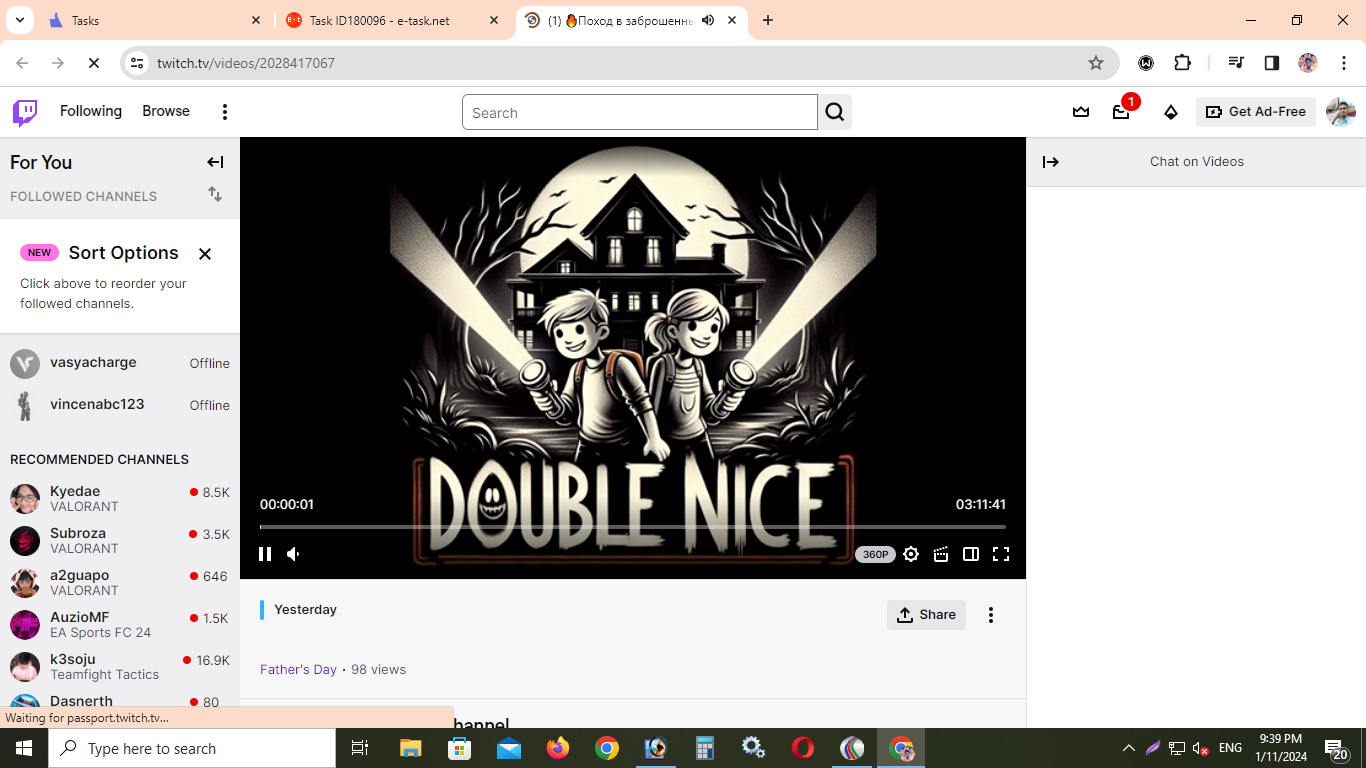The width and height of the screenshot is (1366, 768).
Task: Stop loading the page
Action: point(94,63)
